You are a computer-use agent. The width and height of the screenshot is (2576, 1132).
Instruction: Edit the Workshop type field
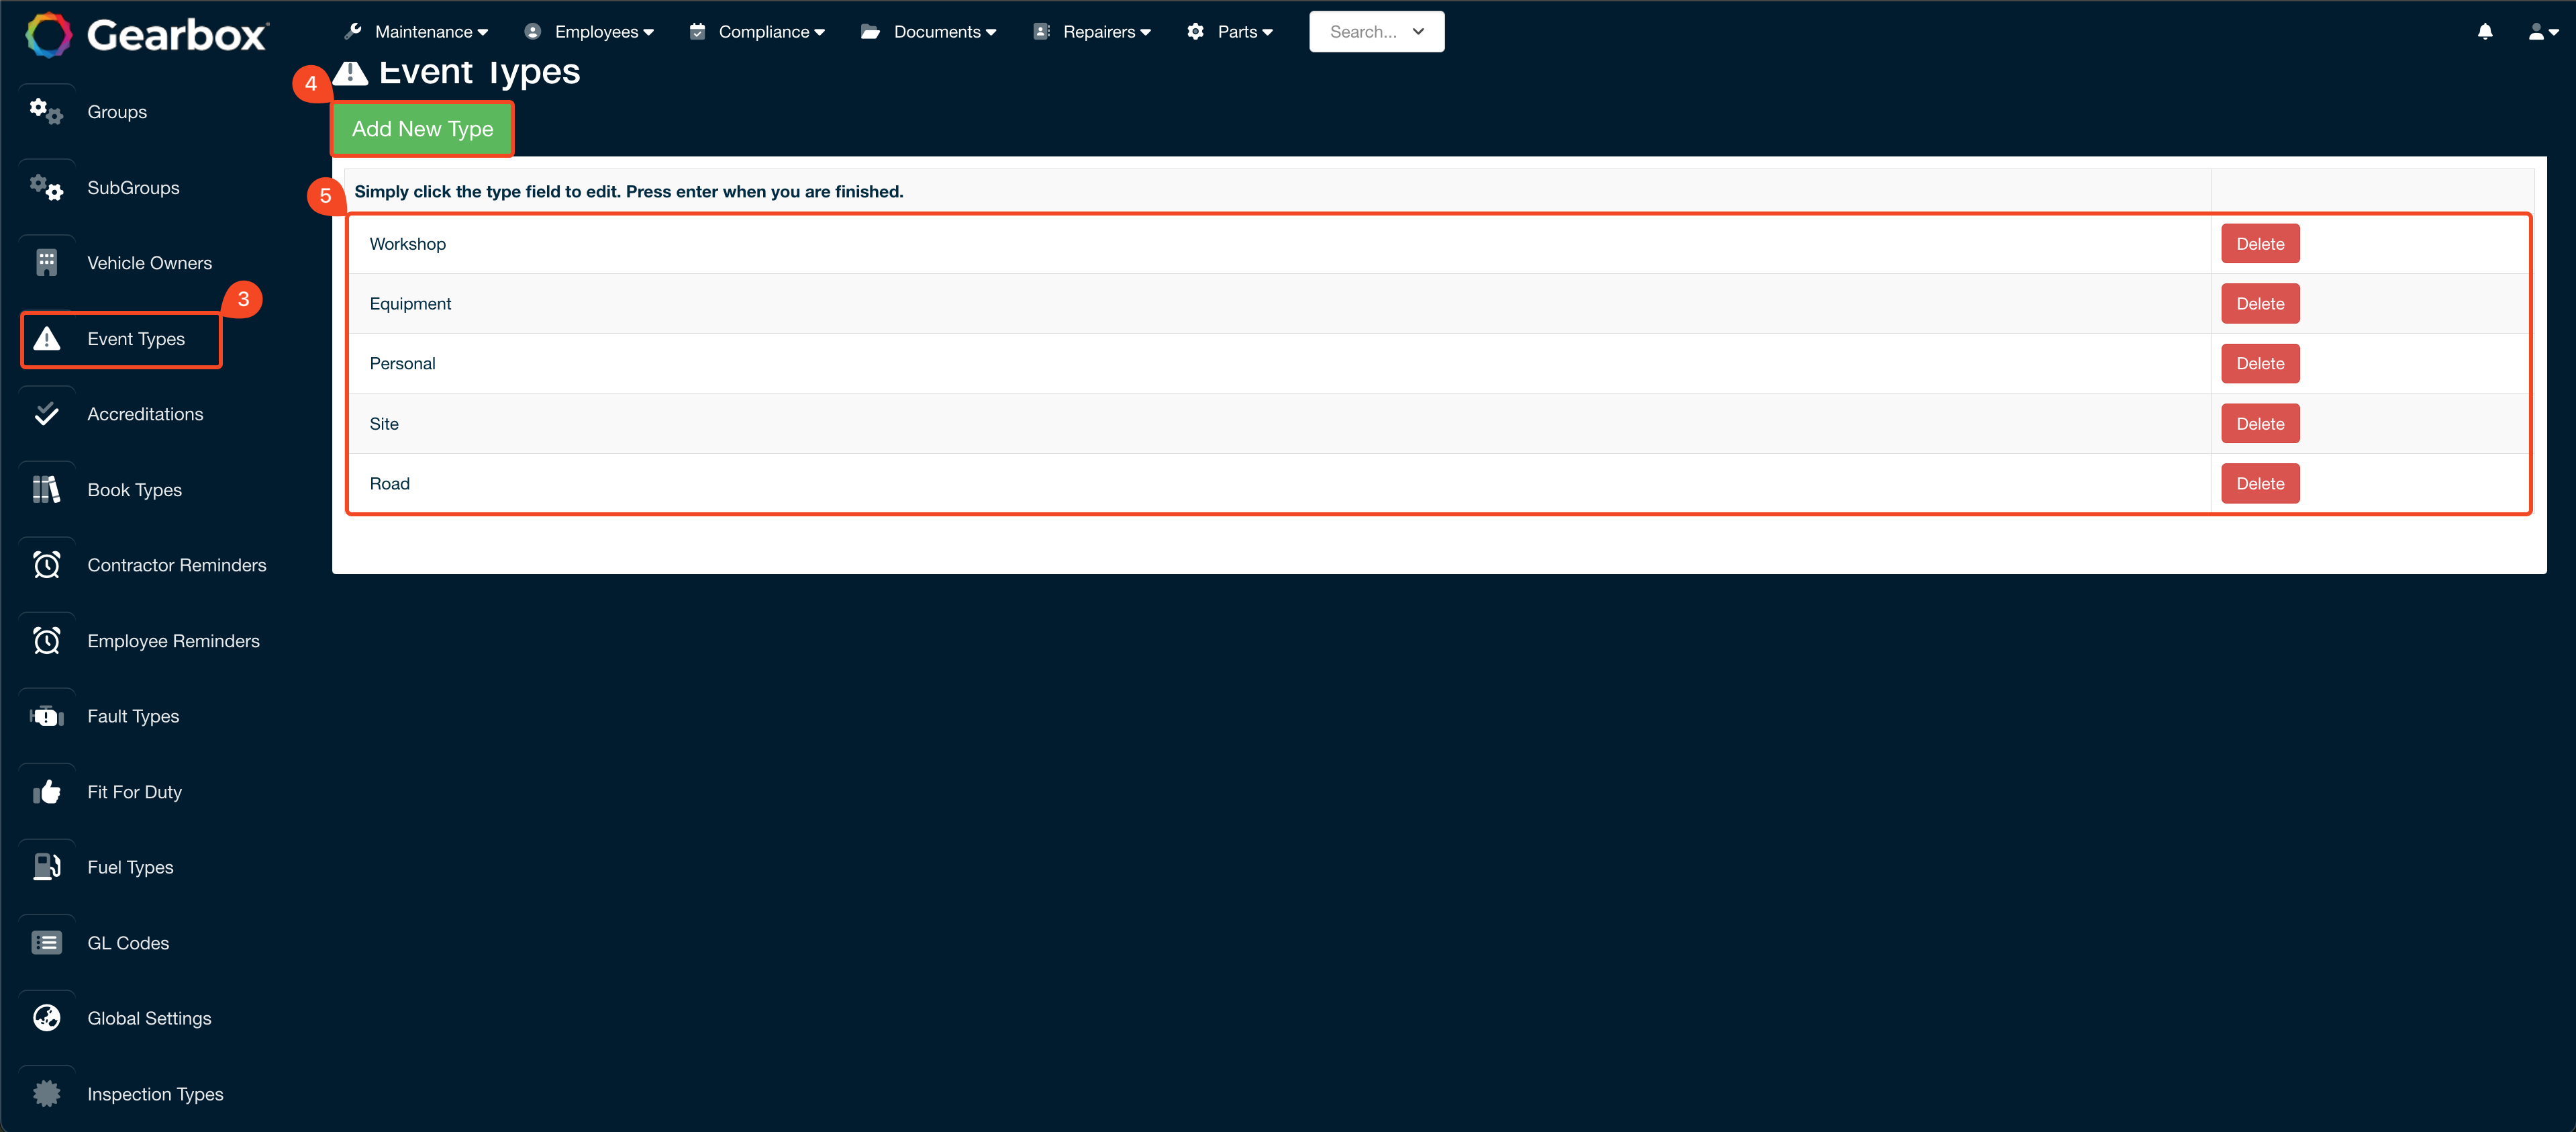[1278, 244]
